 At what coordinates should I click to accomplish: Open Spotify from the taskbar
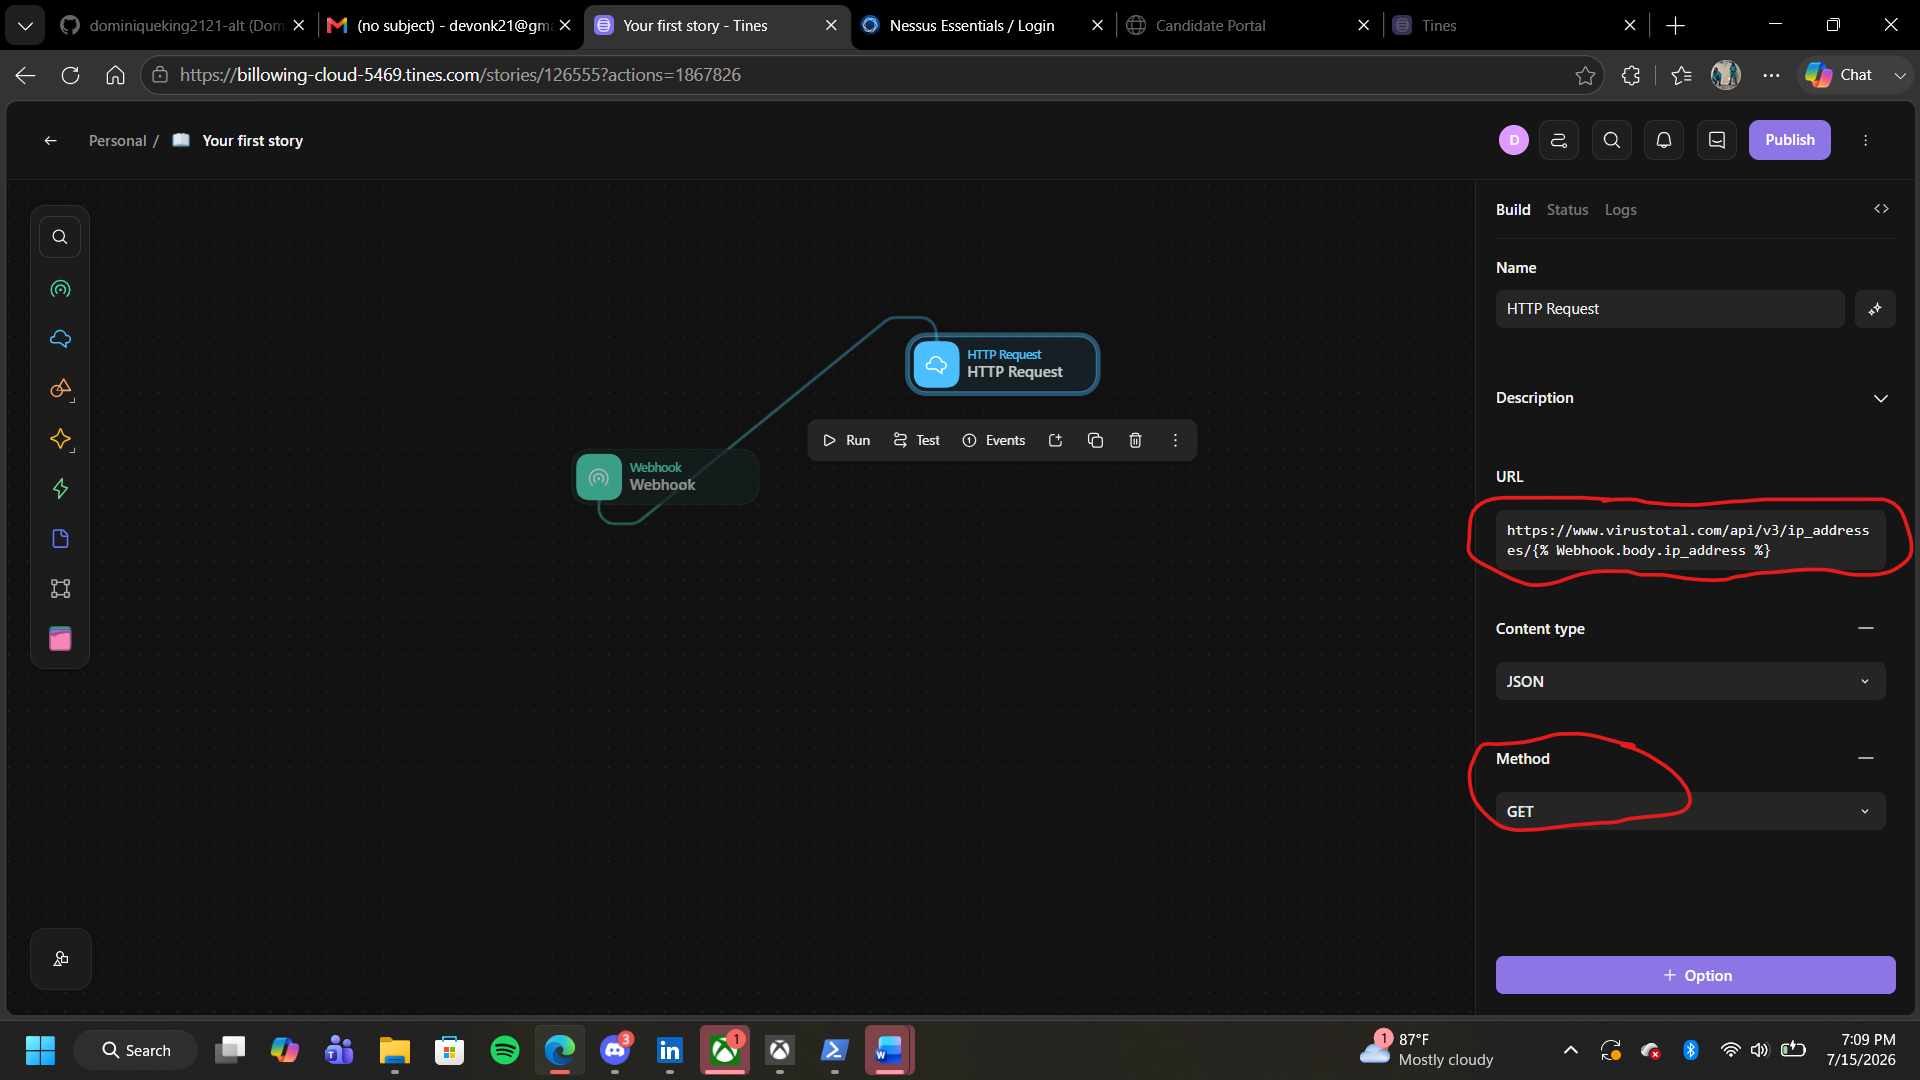coord(505,1050)
